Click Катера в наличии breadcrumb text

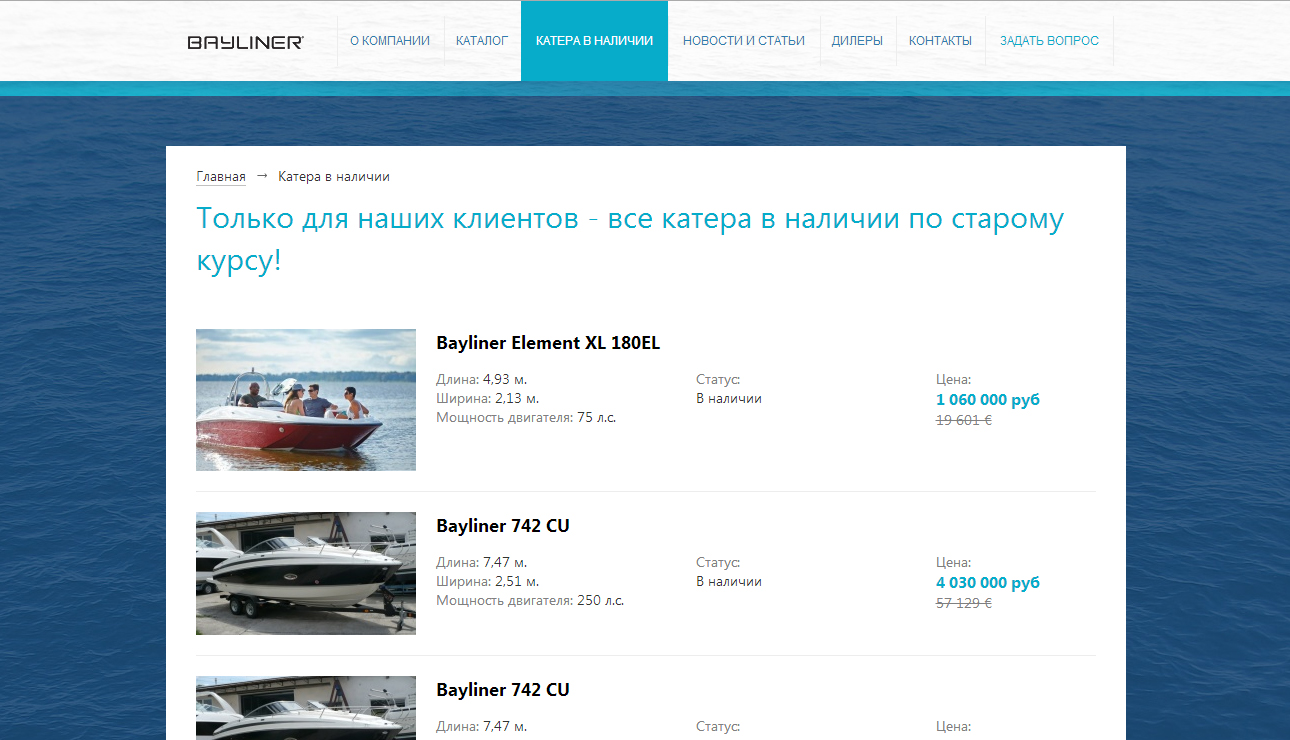click(x=334, y=176)
